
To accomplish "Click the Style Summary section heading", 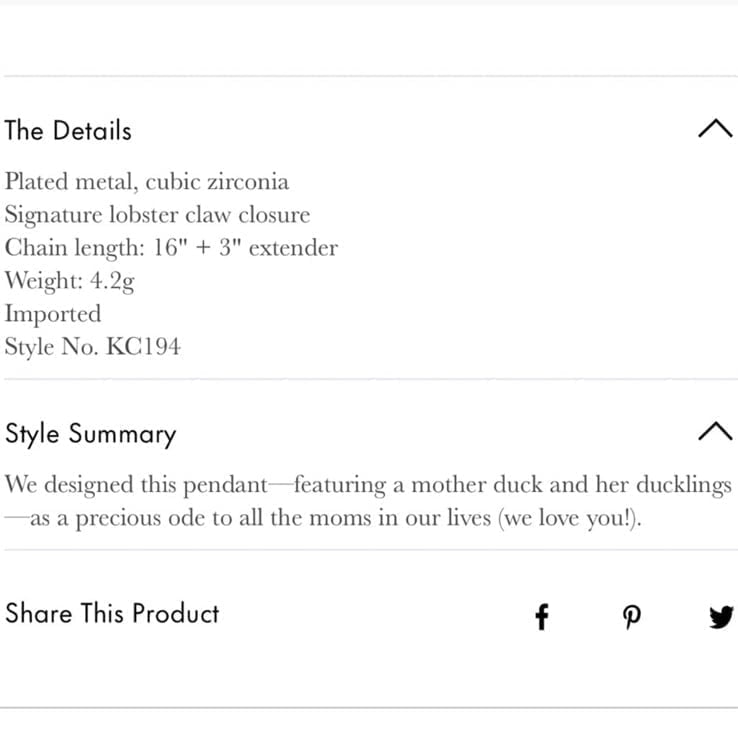I will [x=91, y=434].
